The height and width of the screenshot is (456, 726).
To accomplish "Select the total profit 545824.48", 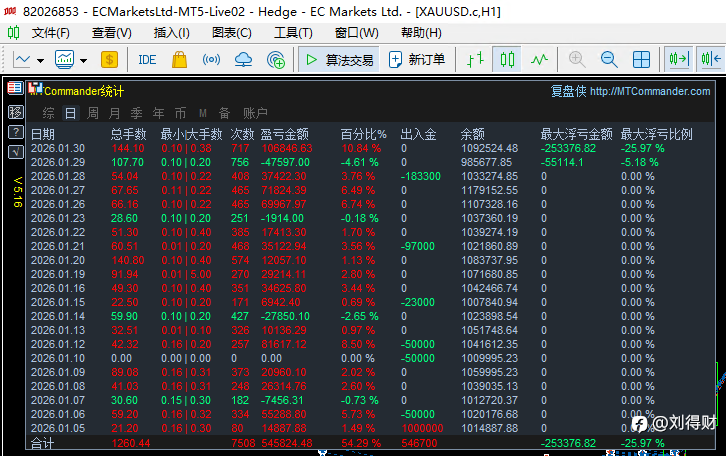I will 287,443.
